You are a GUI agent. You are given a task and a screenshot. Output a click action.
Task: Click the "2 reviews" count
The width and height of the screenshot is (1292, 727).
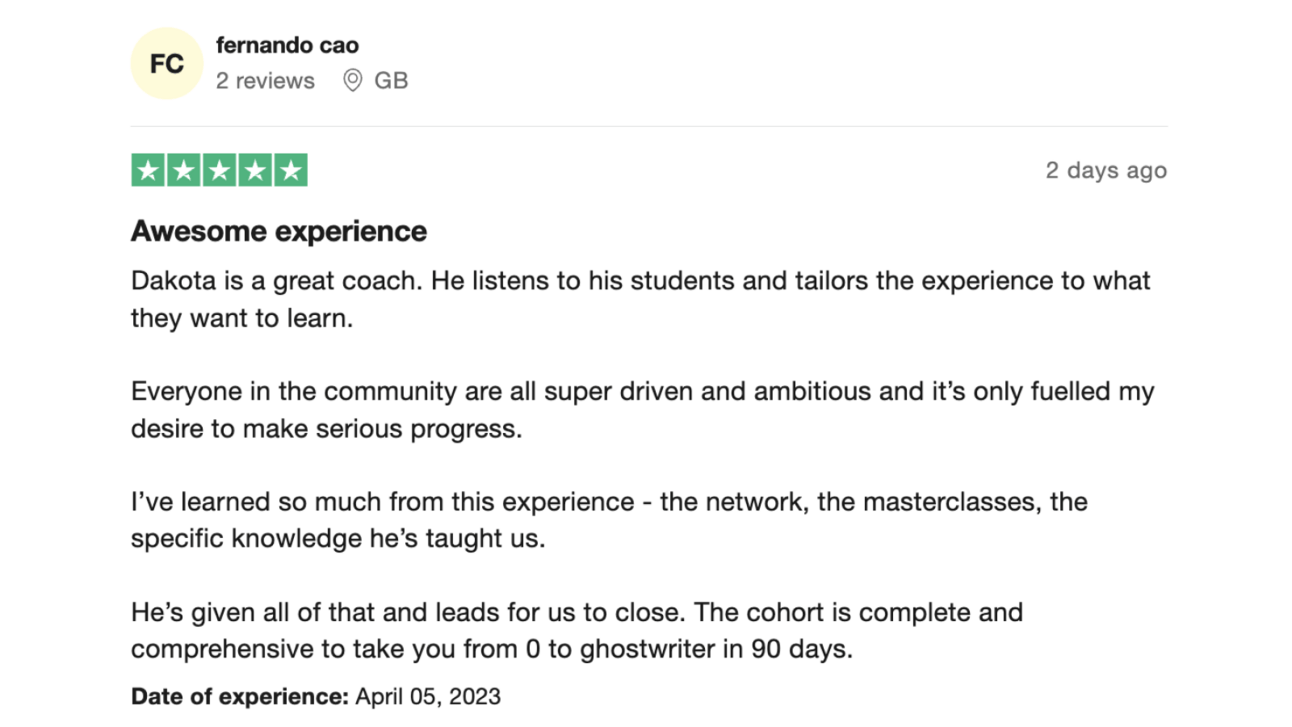coord(265,81)
